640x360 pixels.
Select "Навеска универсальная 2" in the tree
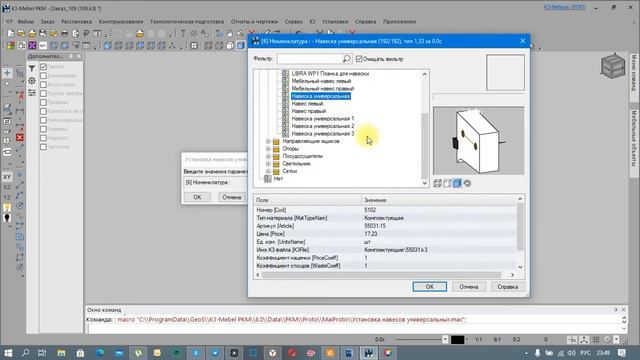pyautogui.click(x=322, y=126)
